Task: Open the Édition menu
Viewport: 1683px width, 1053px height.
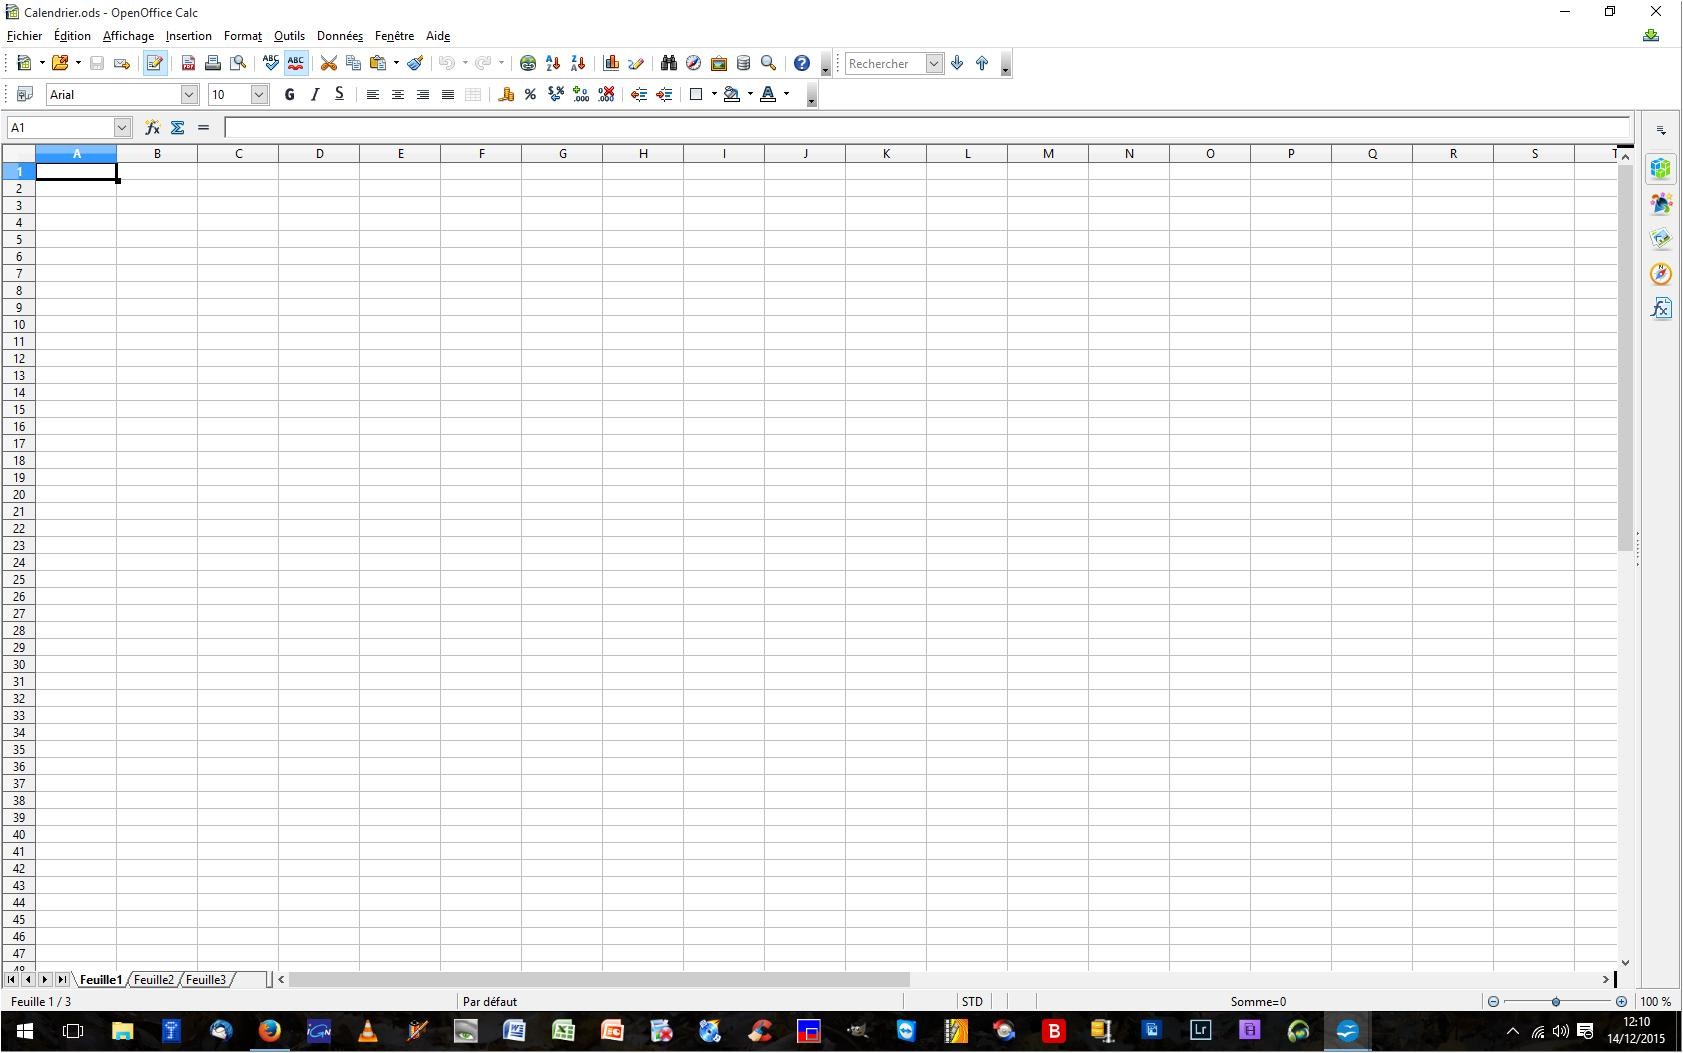Action: click(72, 36)
